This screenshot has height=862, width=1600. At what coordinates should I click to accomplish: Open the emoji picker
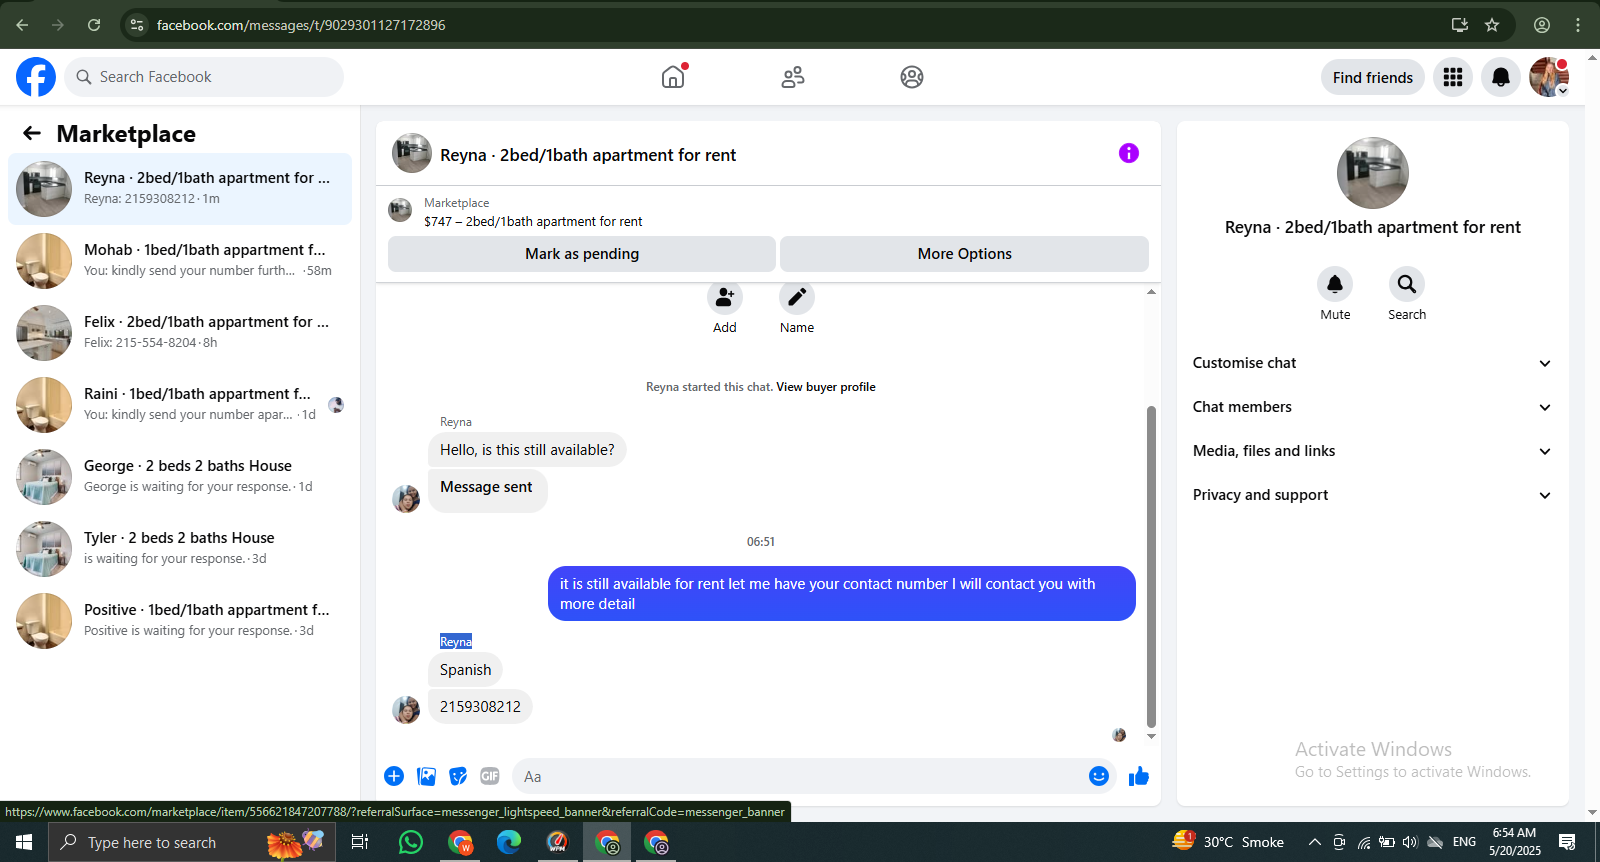tap(1099, 776)
